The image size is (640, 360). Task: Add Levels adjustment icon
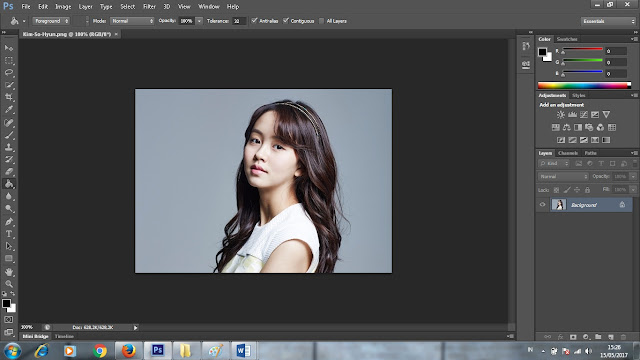tap(572, 115)
